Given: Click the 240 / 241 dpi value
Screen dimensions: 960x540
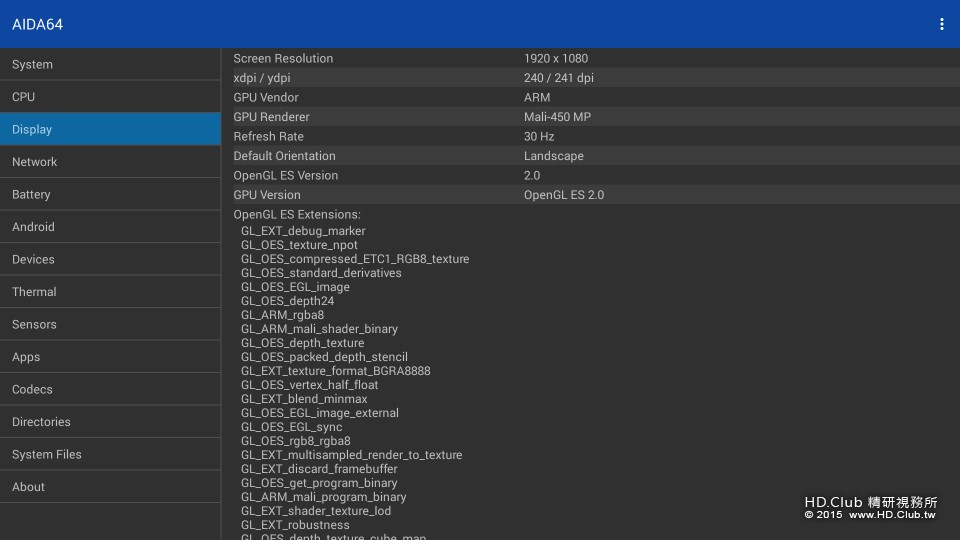Looking at the screenshot, I should point(558,78).
